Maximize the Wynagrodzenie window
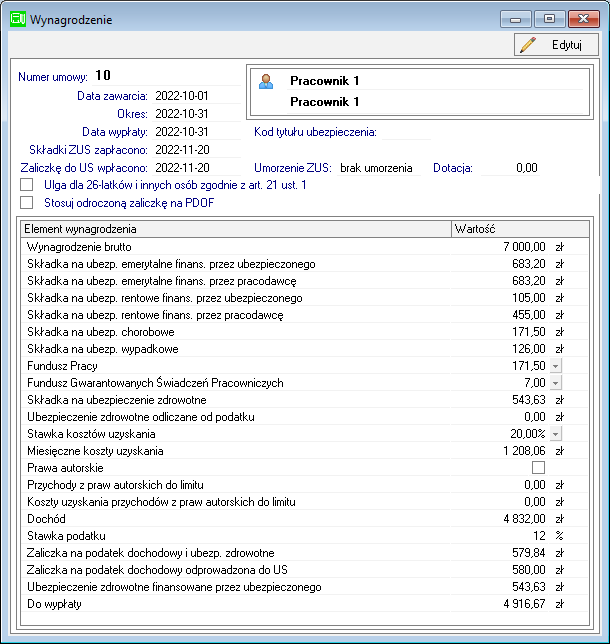The height and width of the screenshot is (644, 610). (x=549, y=19)
